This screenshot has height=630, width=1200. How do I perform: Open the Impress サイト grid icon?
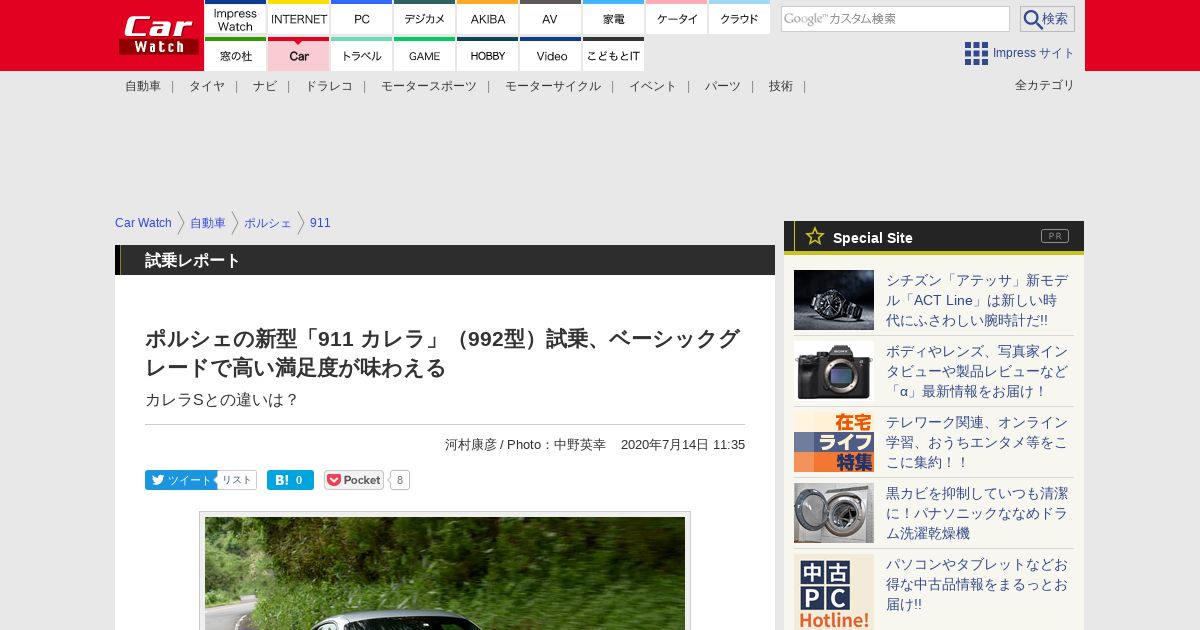(976, 53)
